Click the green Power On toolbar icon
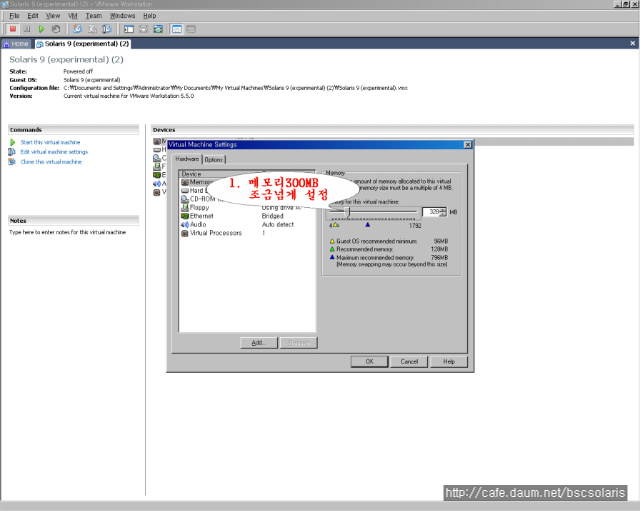Image resolution: width=640 pixels, height=511 pixels. (41, 29)
